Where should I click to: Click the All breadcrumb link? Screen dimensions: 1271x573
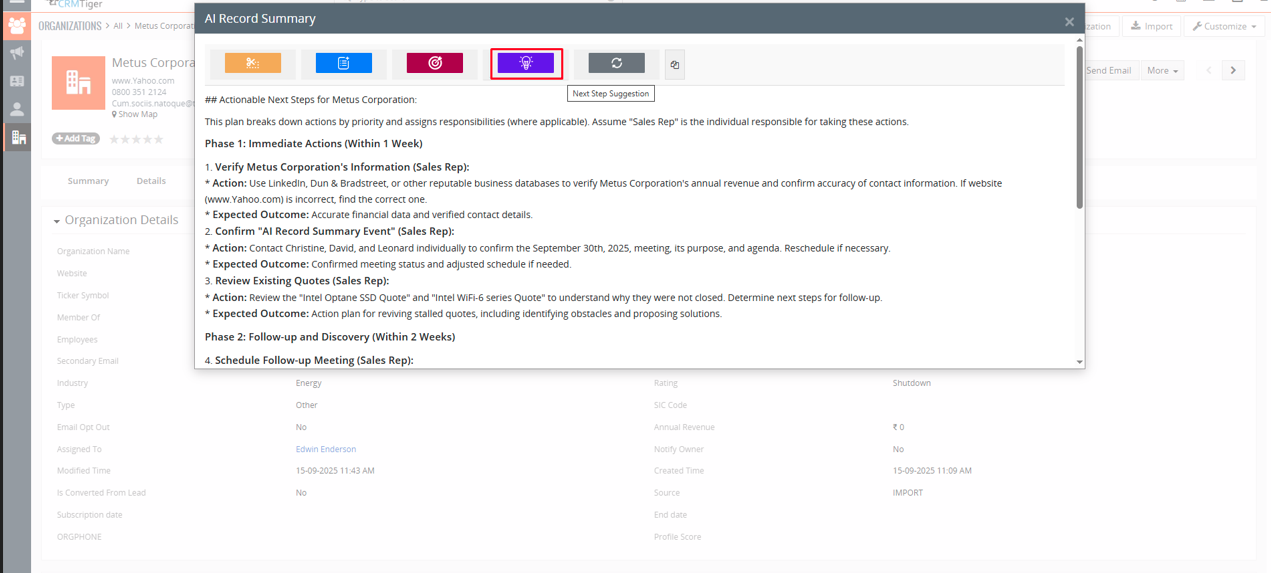118,26
